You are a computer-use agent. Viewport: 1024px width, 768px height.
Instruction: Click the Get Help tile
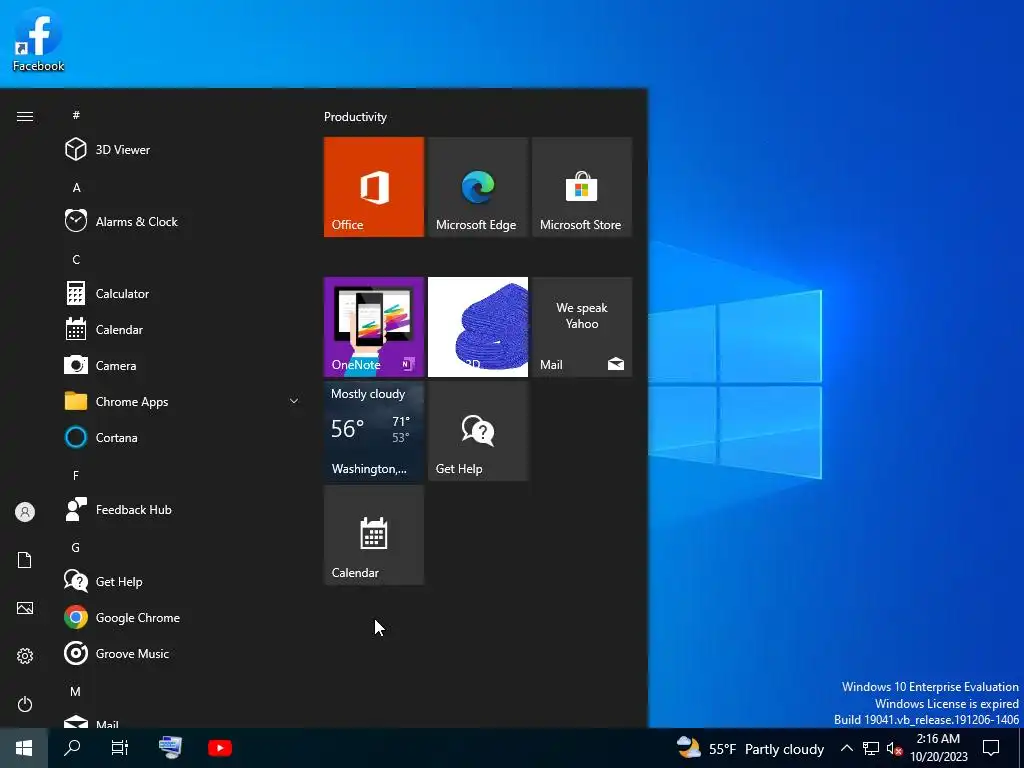tap(478, 431)
